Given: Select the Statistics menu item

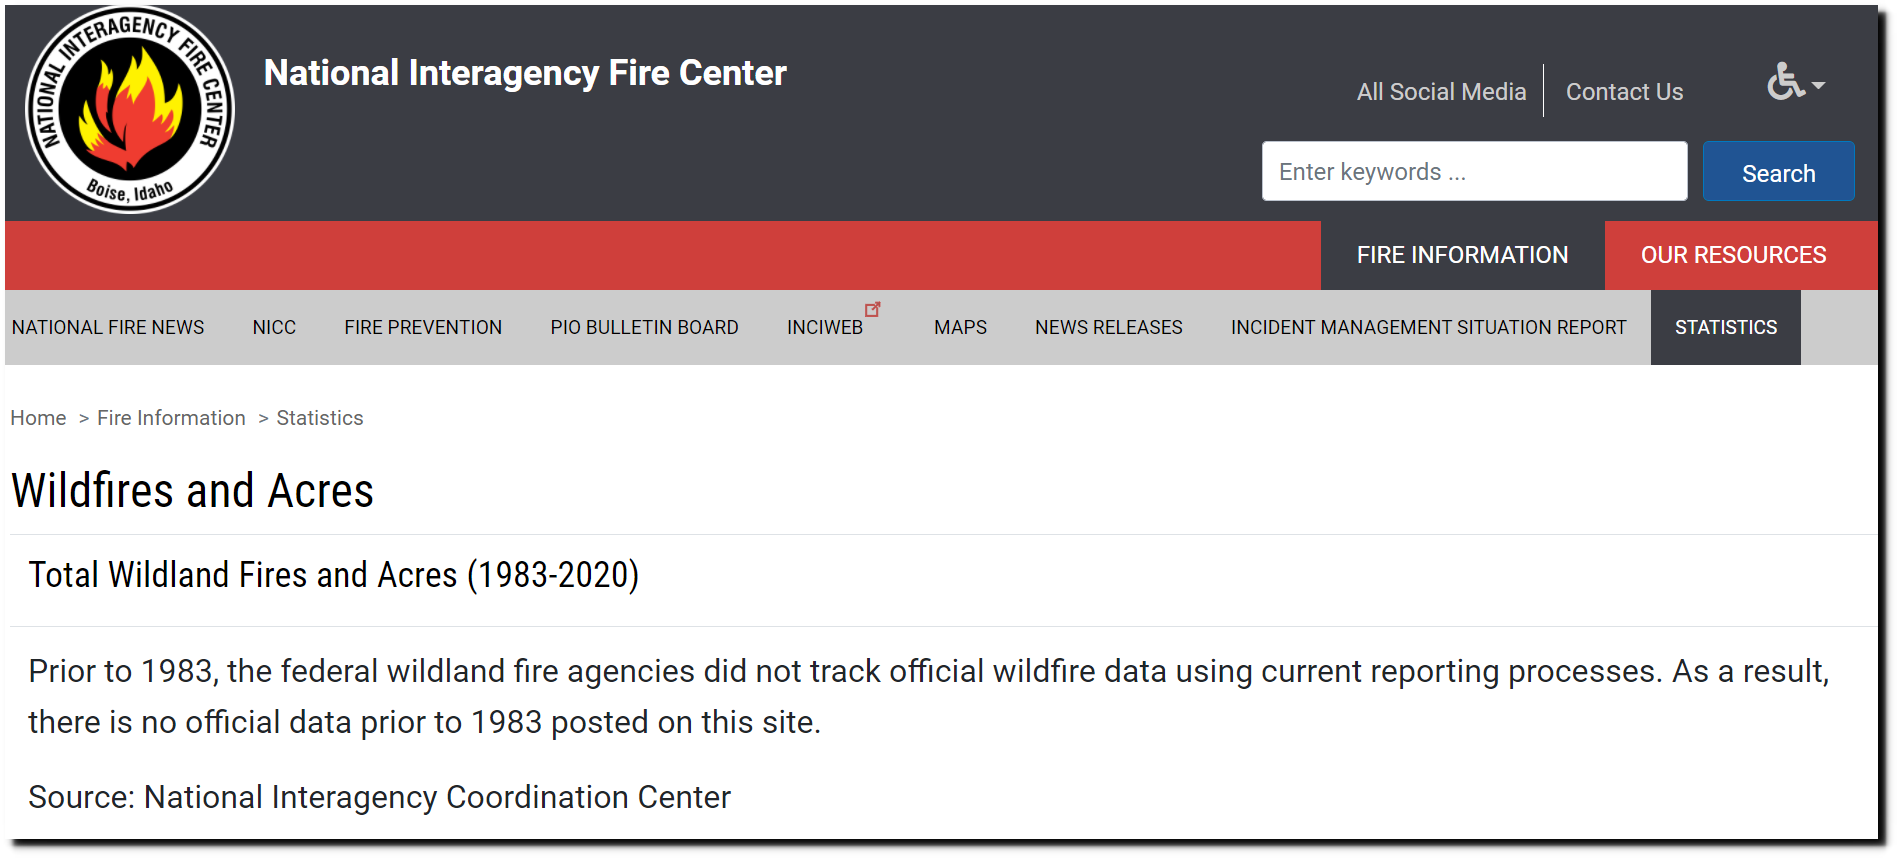Looking at the screenshot, I should (x=1725, y=327).
